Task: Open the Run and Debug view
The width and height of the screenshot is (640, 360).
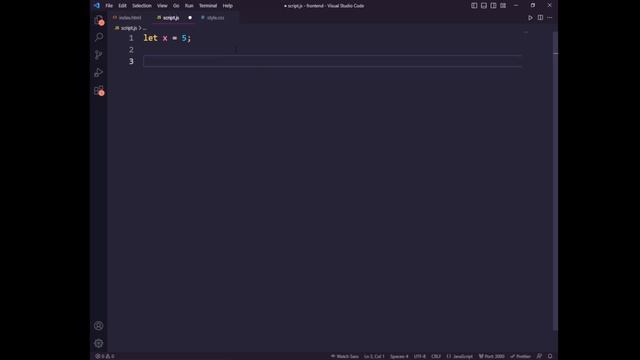Action: point(99,73)
